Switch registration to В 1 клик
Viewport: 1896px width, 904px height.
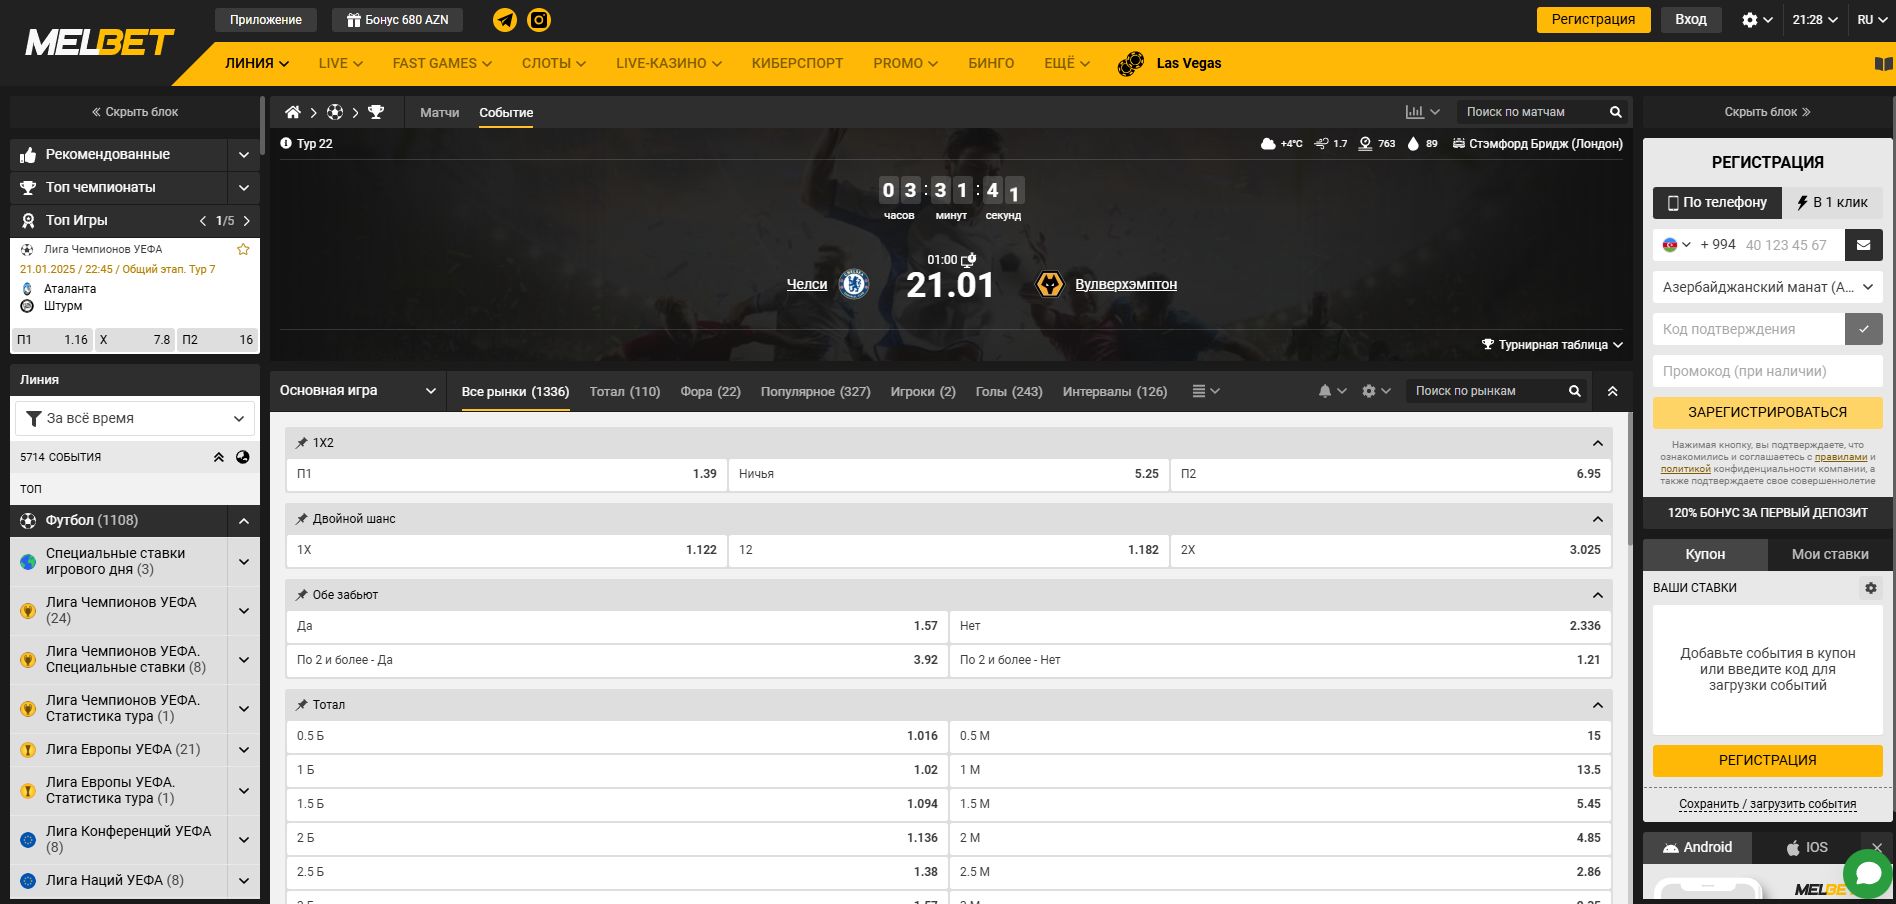[x=1832, y=202]
